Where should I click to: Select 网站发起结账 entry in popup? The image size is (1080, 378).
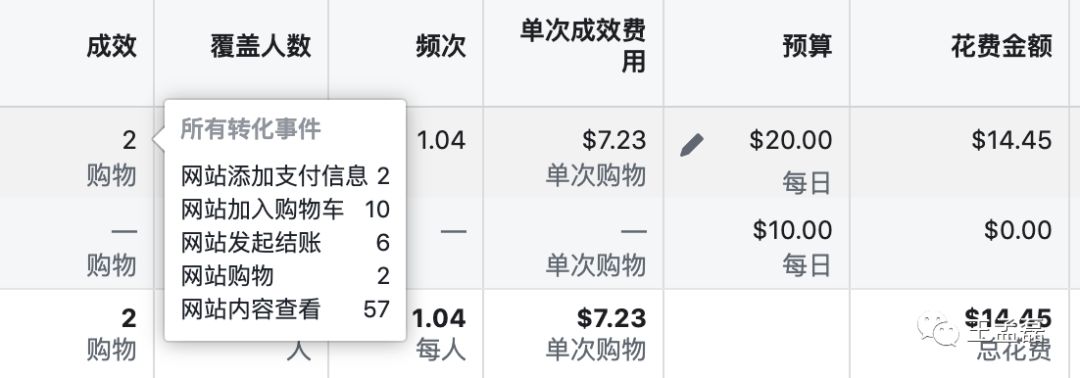pos(285,242)
